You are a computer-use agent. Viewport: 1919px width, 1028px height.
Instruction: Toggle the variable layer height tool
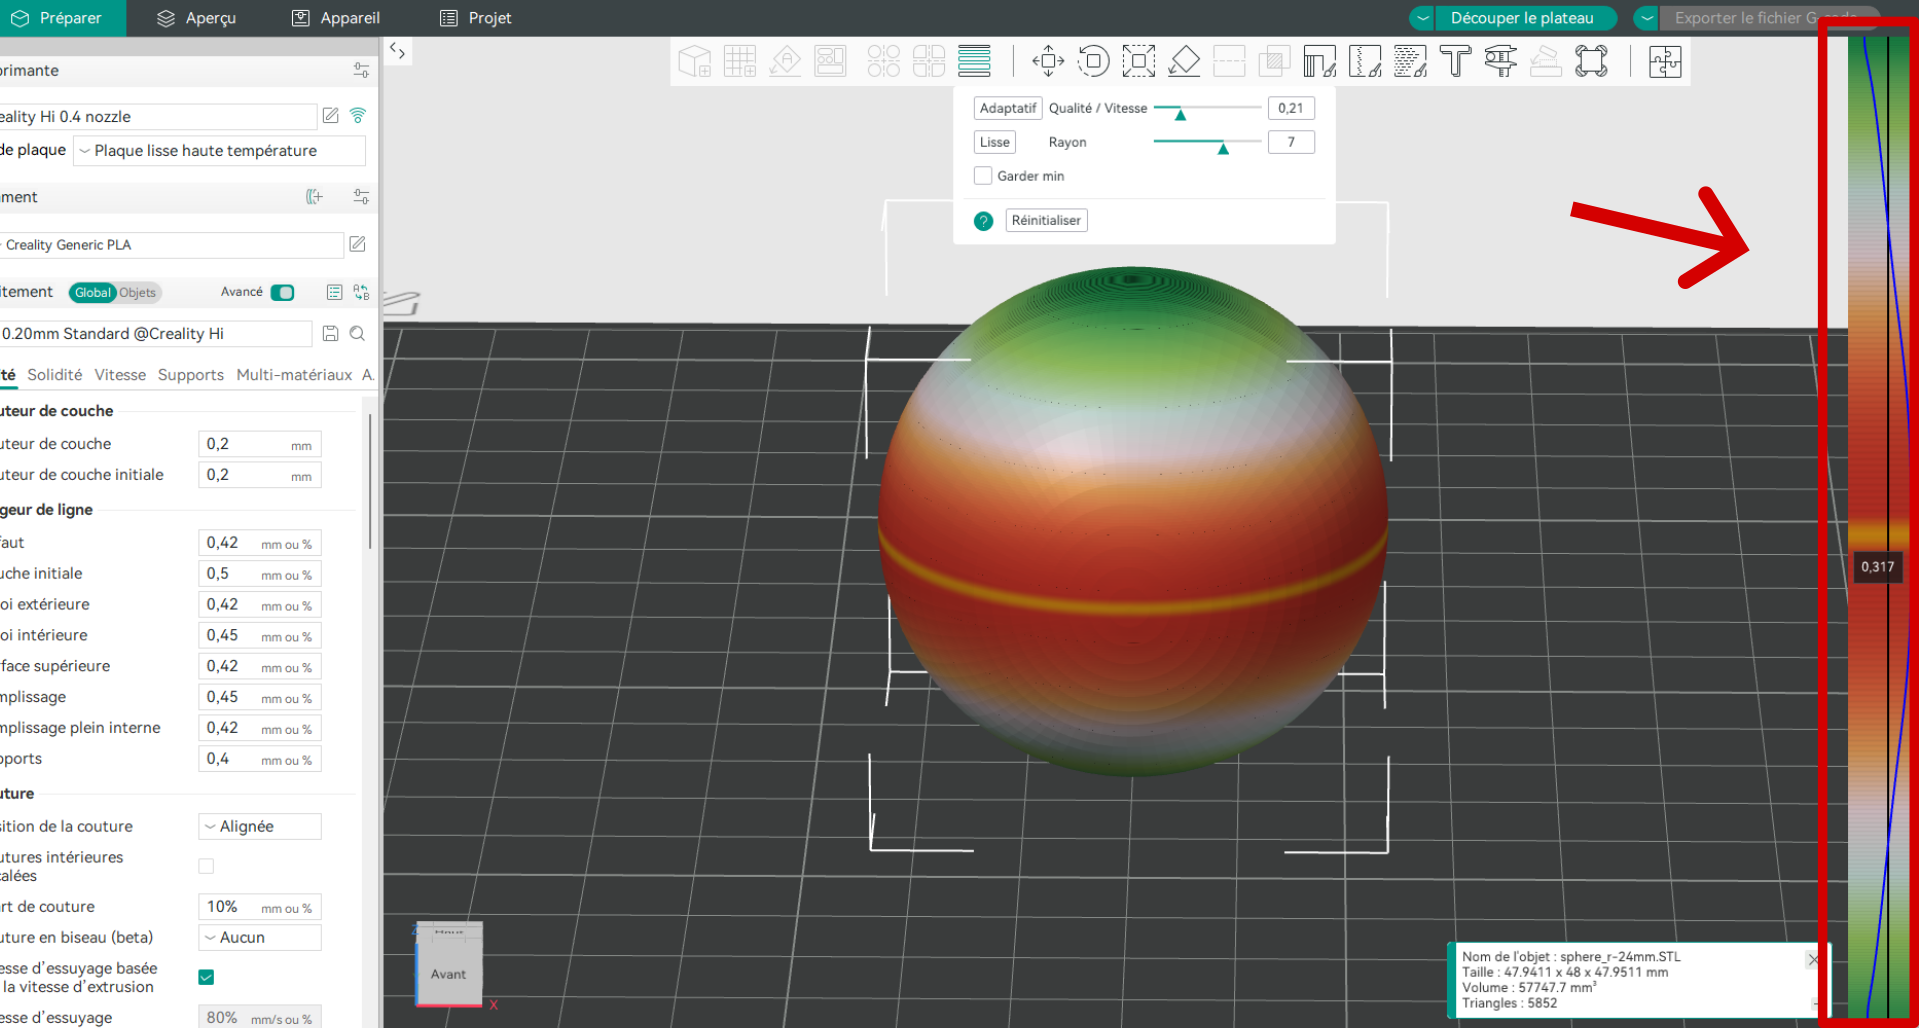tap(974, 61)
